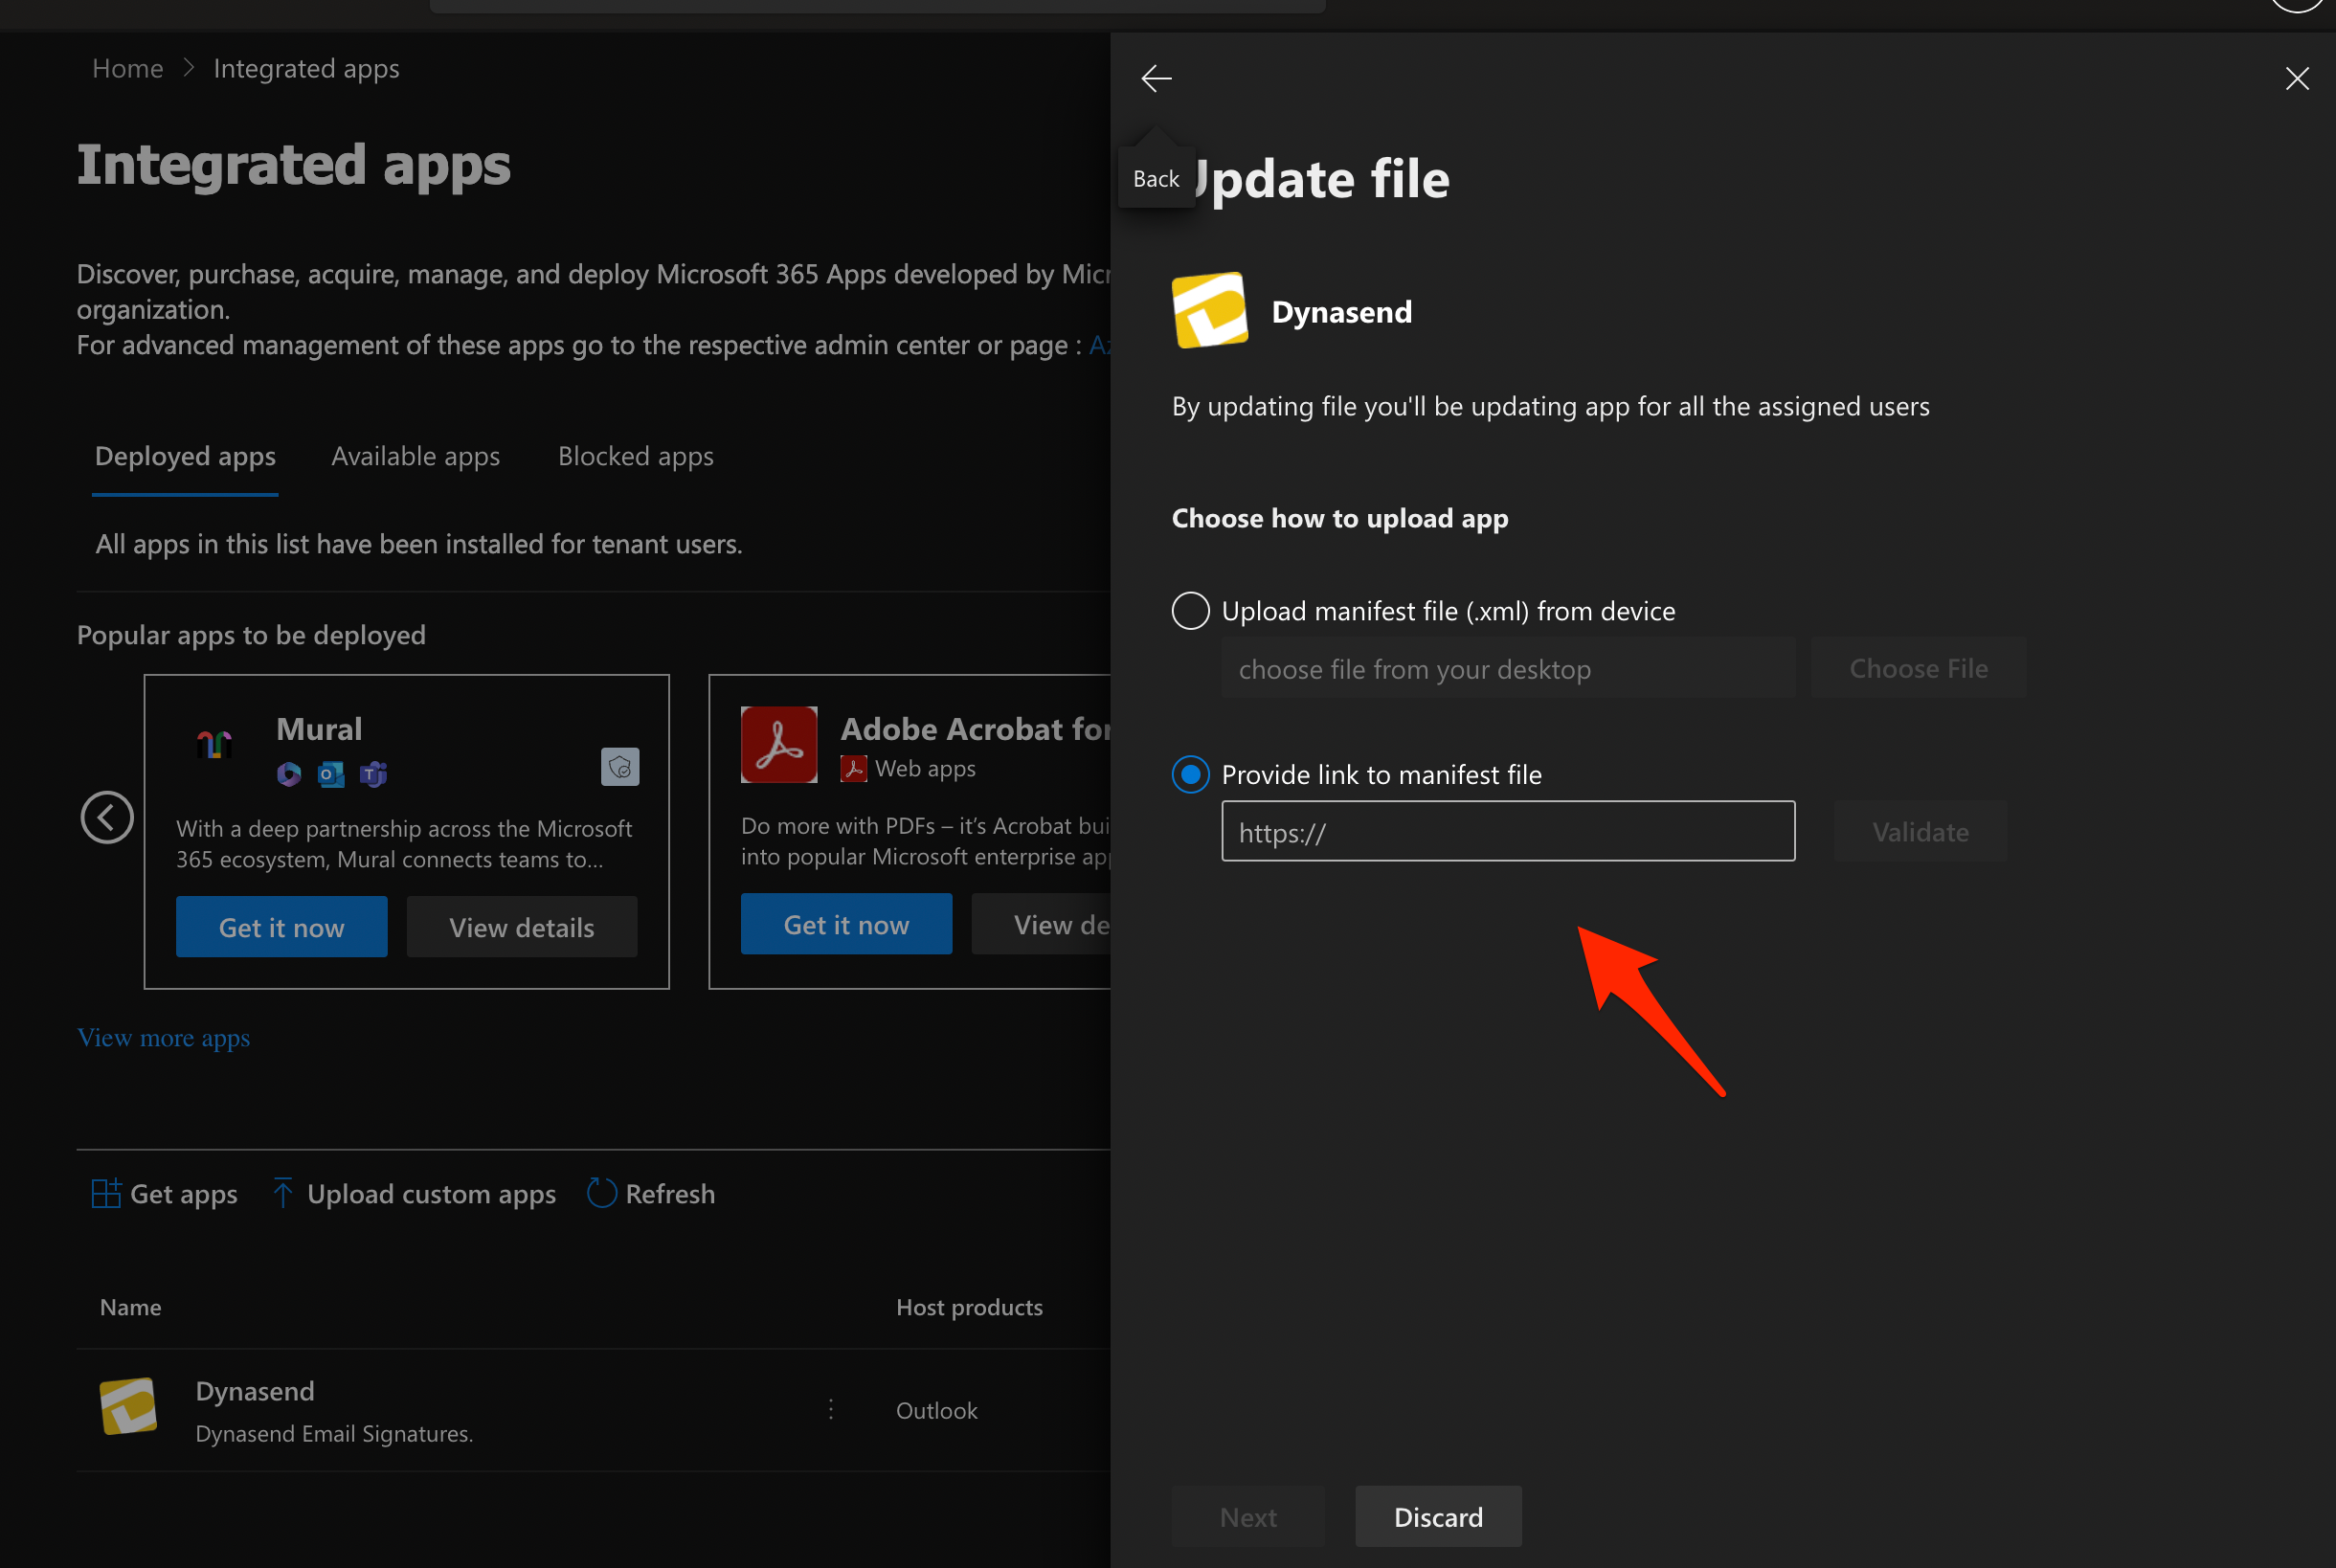Image resolution: width=2336 pixels, height=1568 pixels.
Task: Click Get it now for Mural
Action: coord(281,926)
